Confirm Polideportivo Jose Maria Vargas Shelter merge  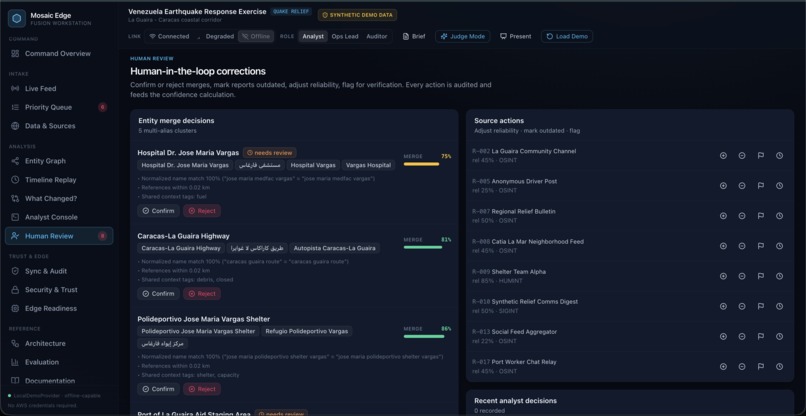(x=158, y=389)
